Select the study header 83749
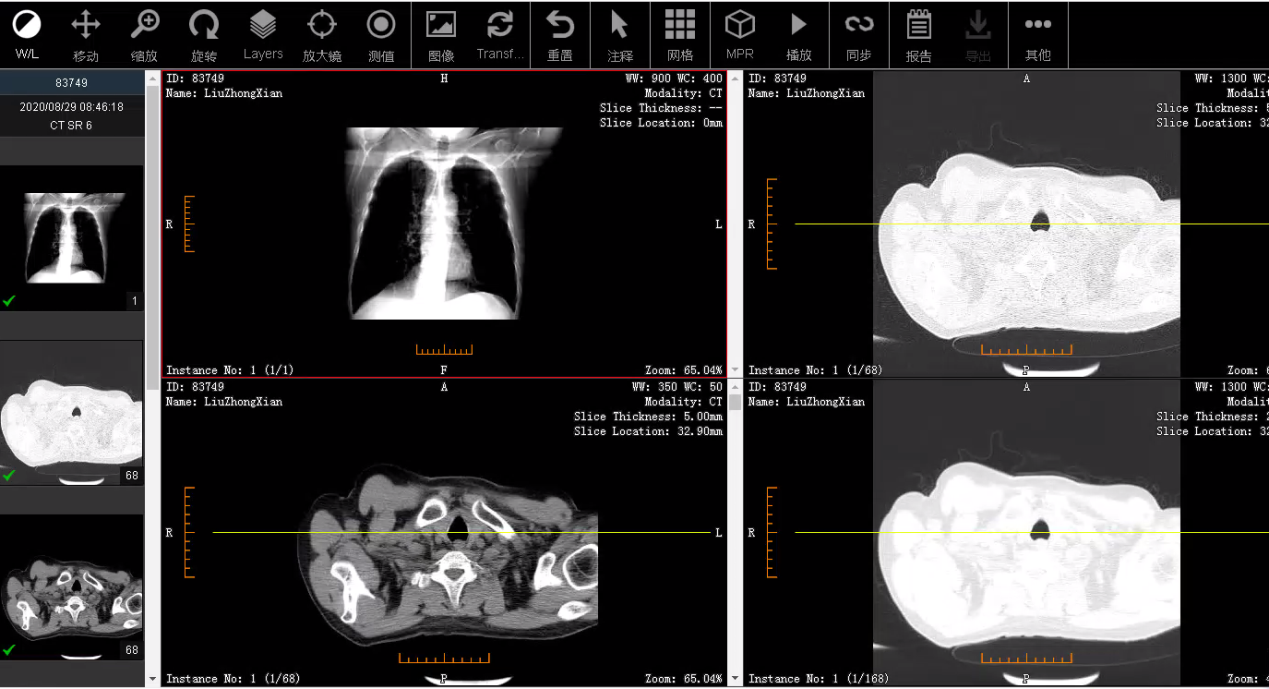Screen dimensions: 1269x689 [72, 83]
